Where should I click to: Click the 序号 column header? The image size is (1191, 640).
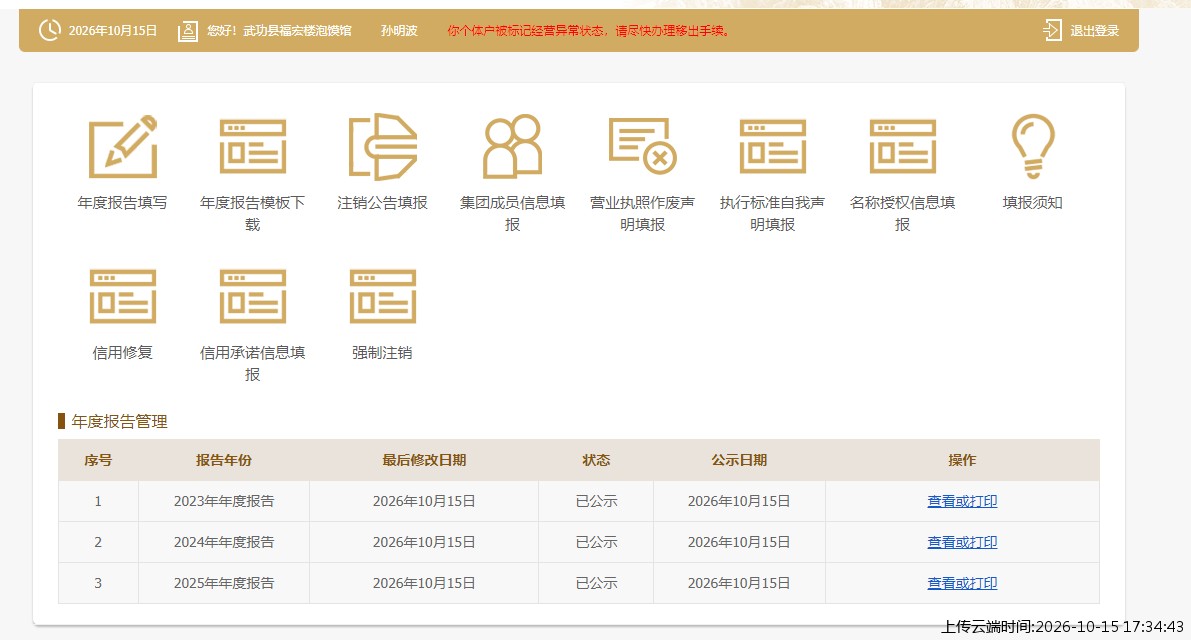coord(98,460)
